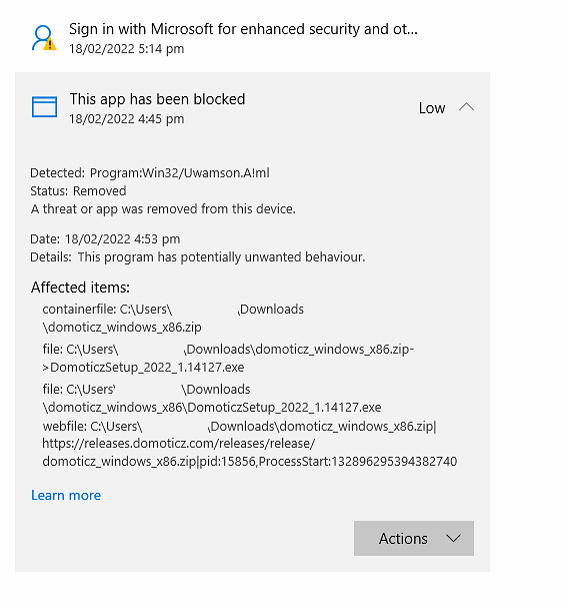Open the Actions dropdown button
This screenshot has height=607, width=566.
[x=413, y=538]
